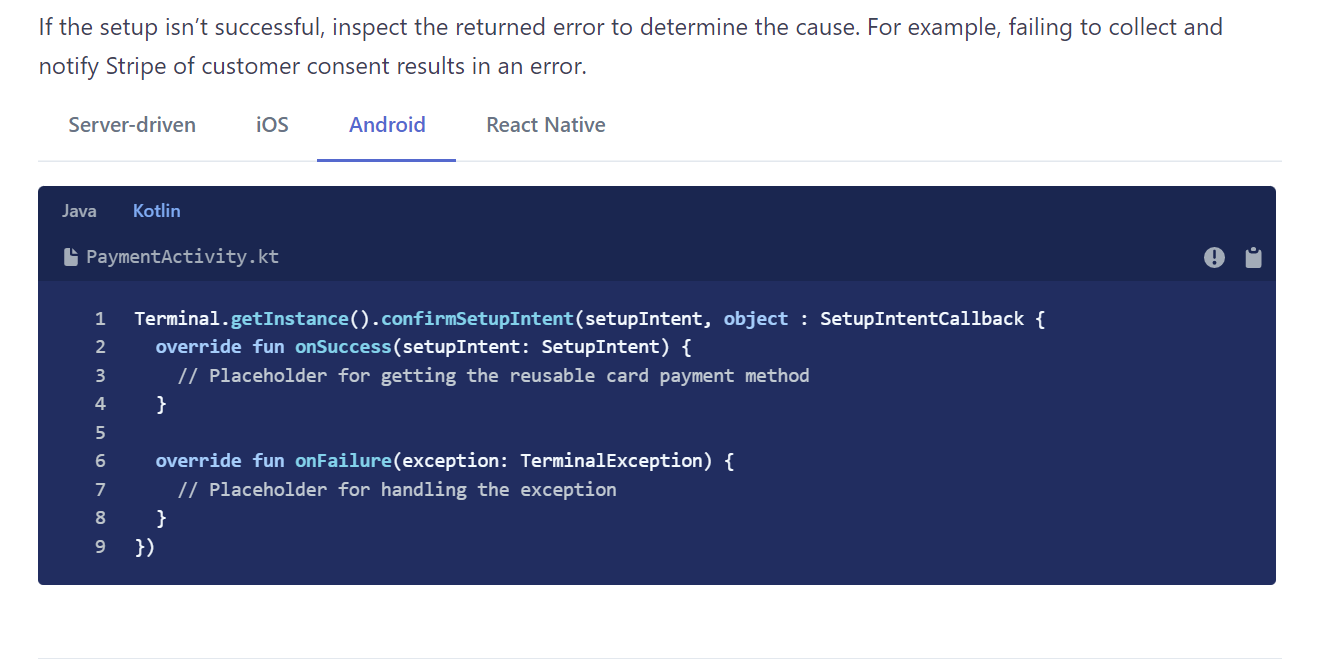The height and width of the screenshot is (661, 1341).
Task: Select the Kotlin language tab
Action: coord(156,210)
